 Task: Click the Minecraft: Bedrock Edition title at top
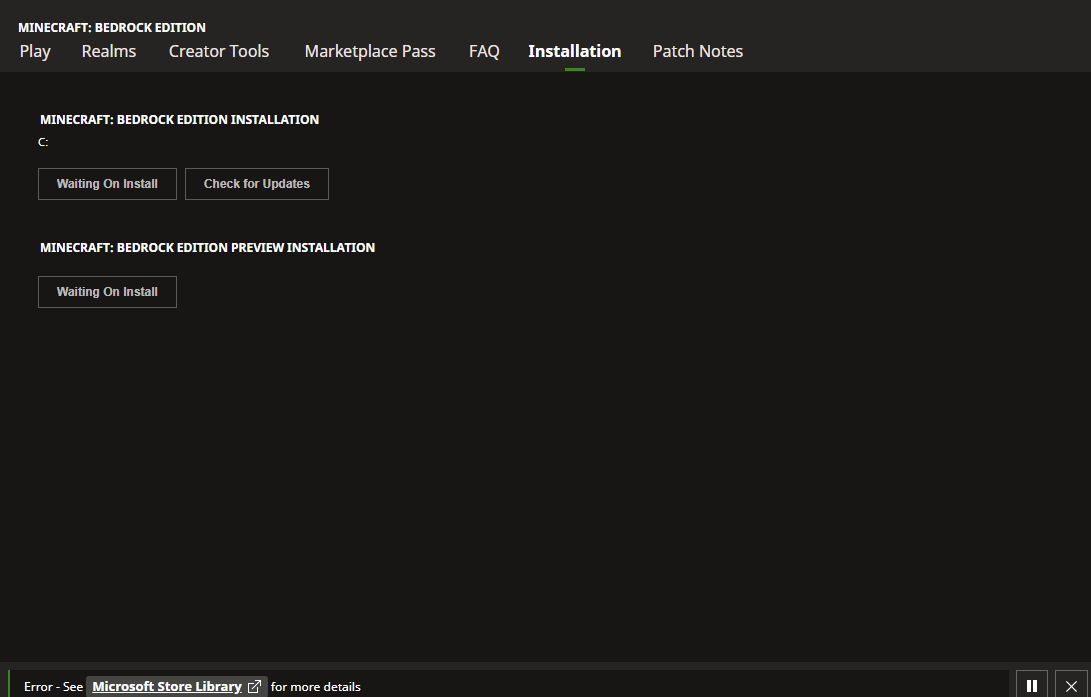point(112,27)
